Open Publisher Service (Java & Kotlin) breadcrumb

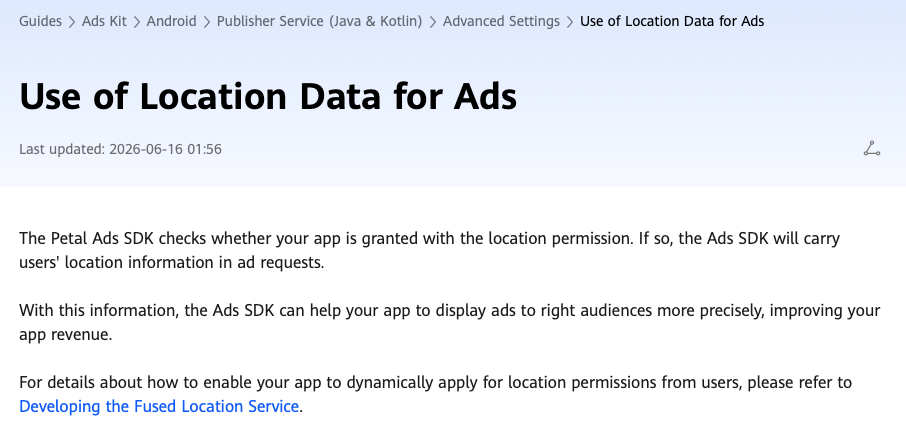point(320,21)
